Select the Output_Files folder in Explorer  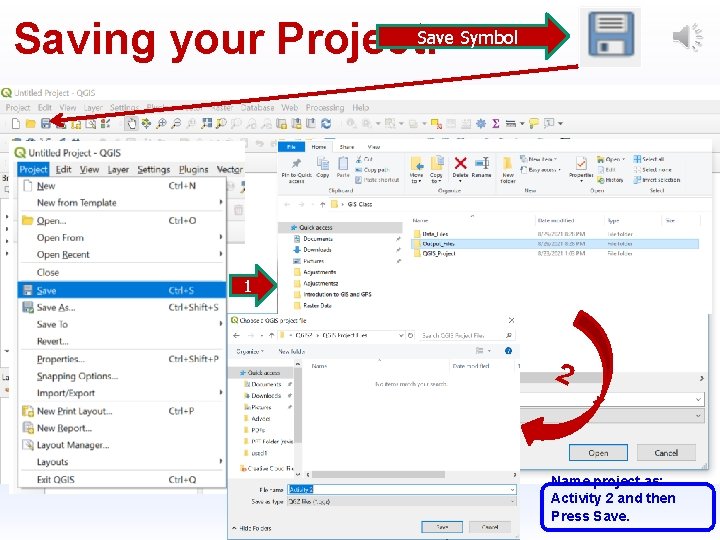(556, 244)
